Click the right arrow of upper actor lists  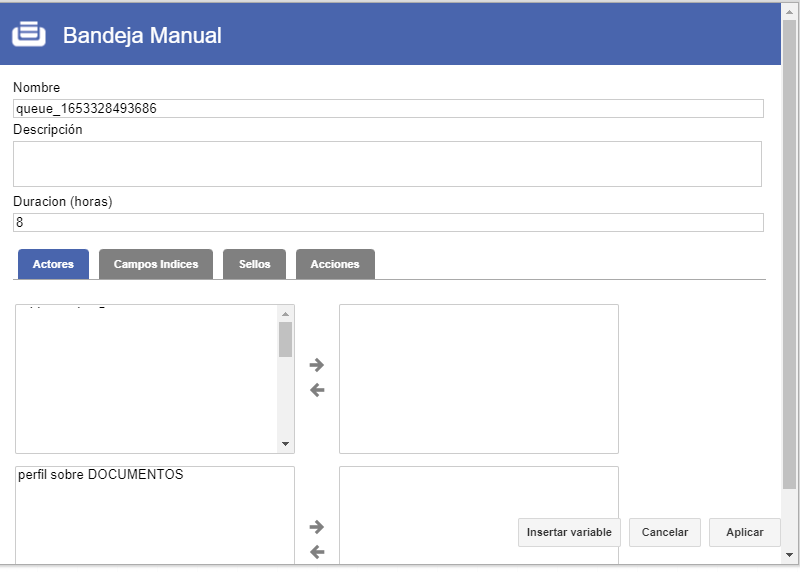tap(317, 365)
